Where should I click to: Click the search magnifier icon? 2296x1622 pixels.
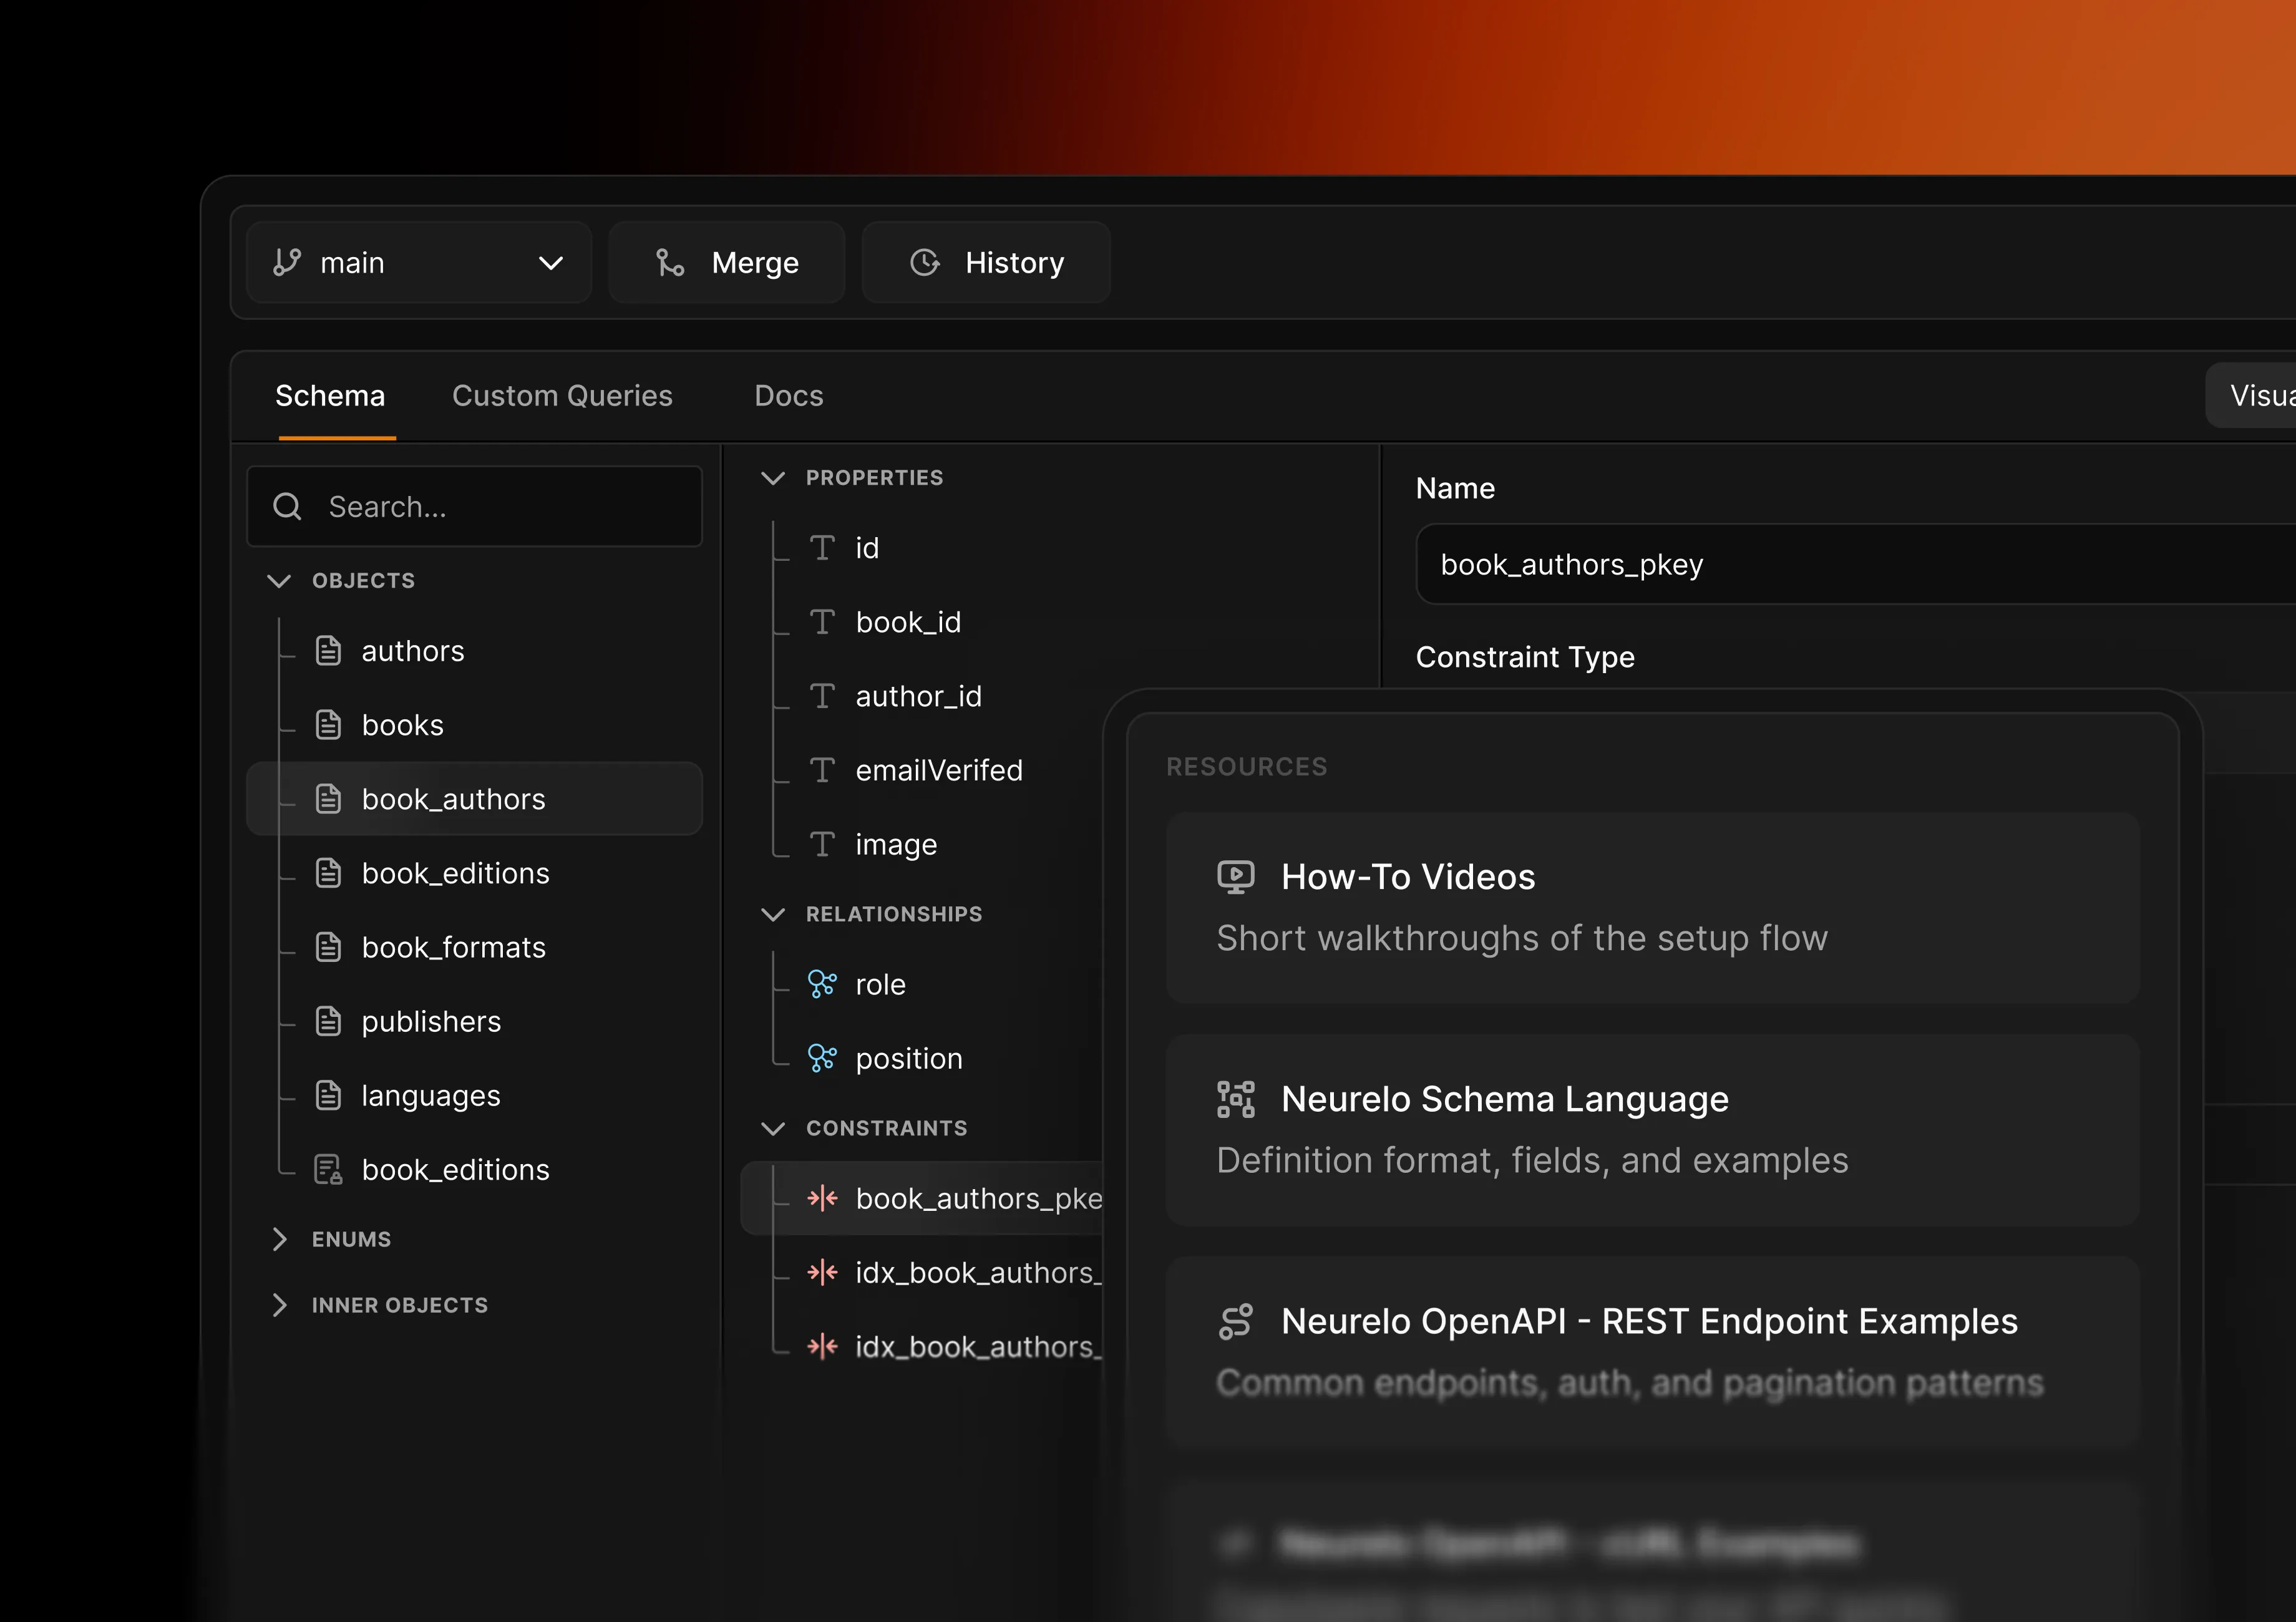point(287,506)
